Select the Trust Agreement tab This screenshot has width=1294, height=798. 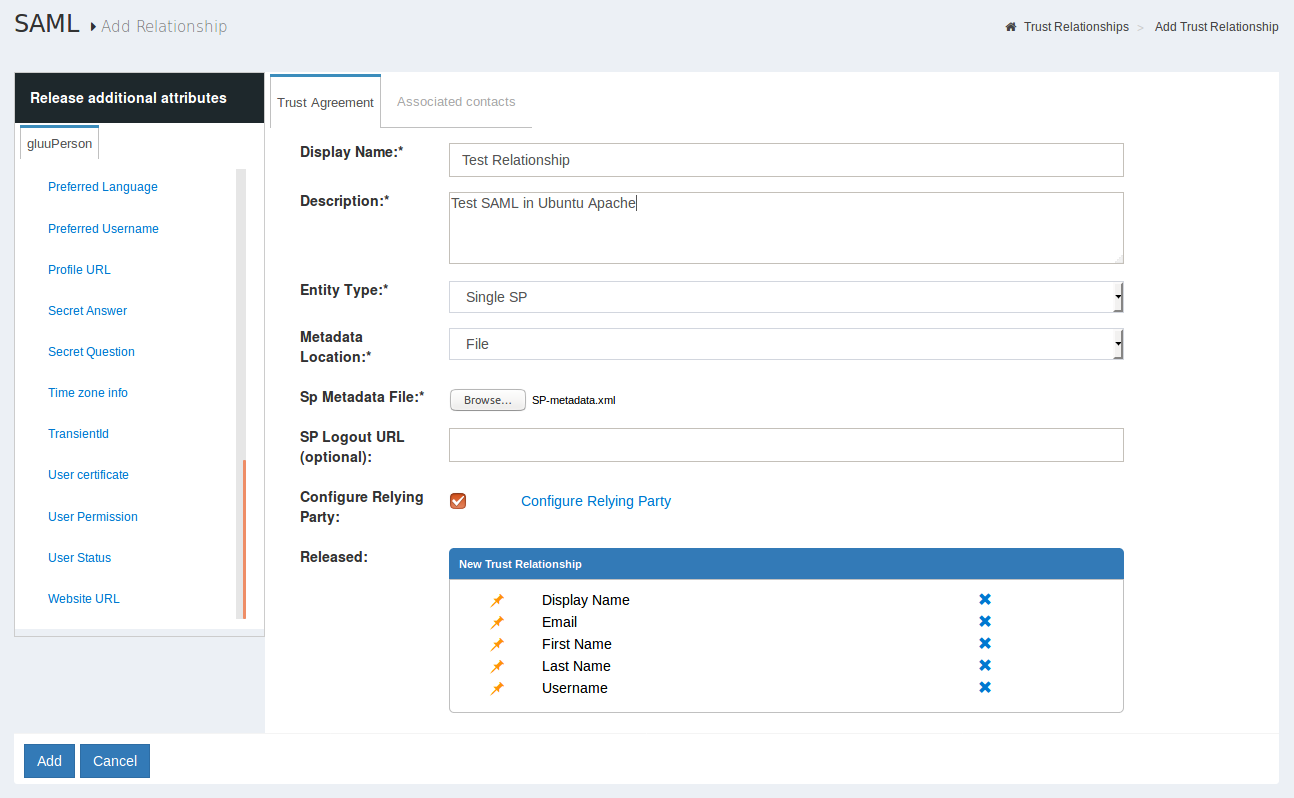point(325,102)
